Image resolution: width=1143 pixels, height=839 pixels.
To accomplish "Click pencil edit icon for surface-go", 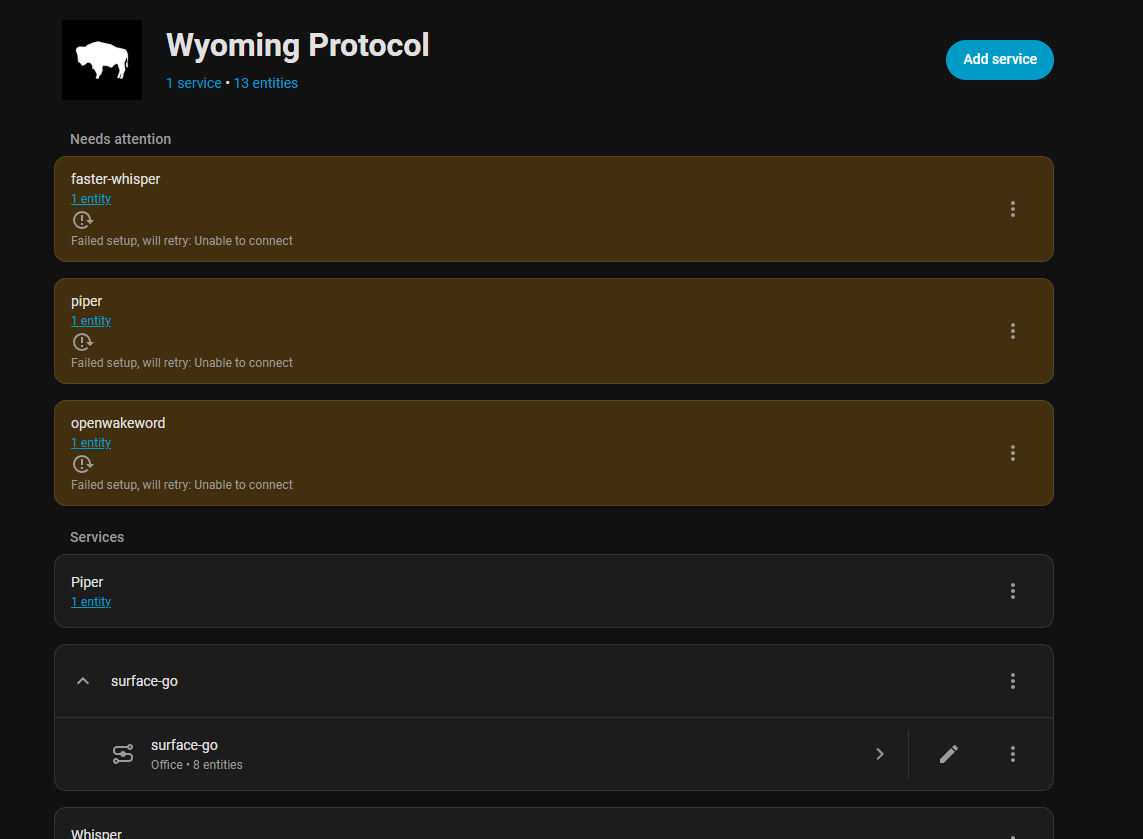I will pyautogui.click(x=949, y=754).
